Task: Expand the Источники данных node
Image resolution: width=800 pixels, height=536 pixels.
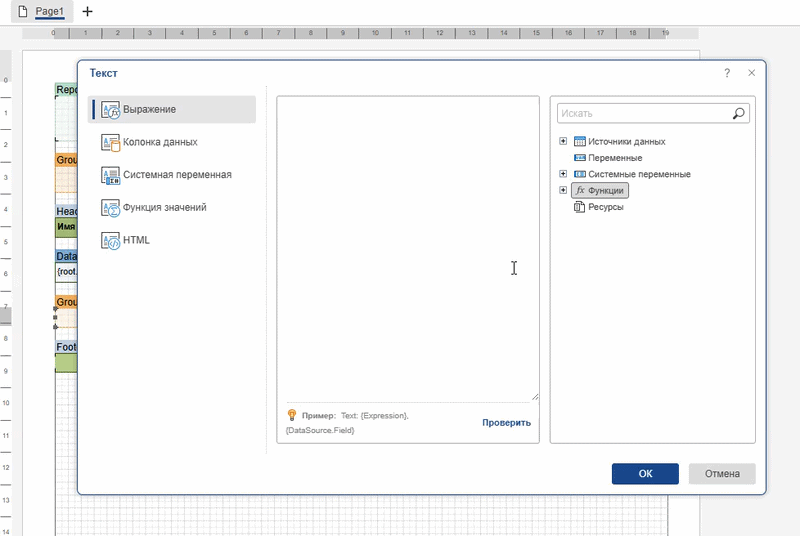Action: 564,142
